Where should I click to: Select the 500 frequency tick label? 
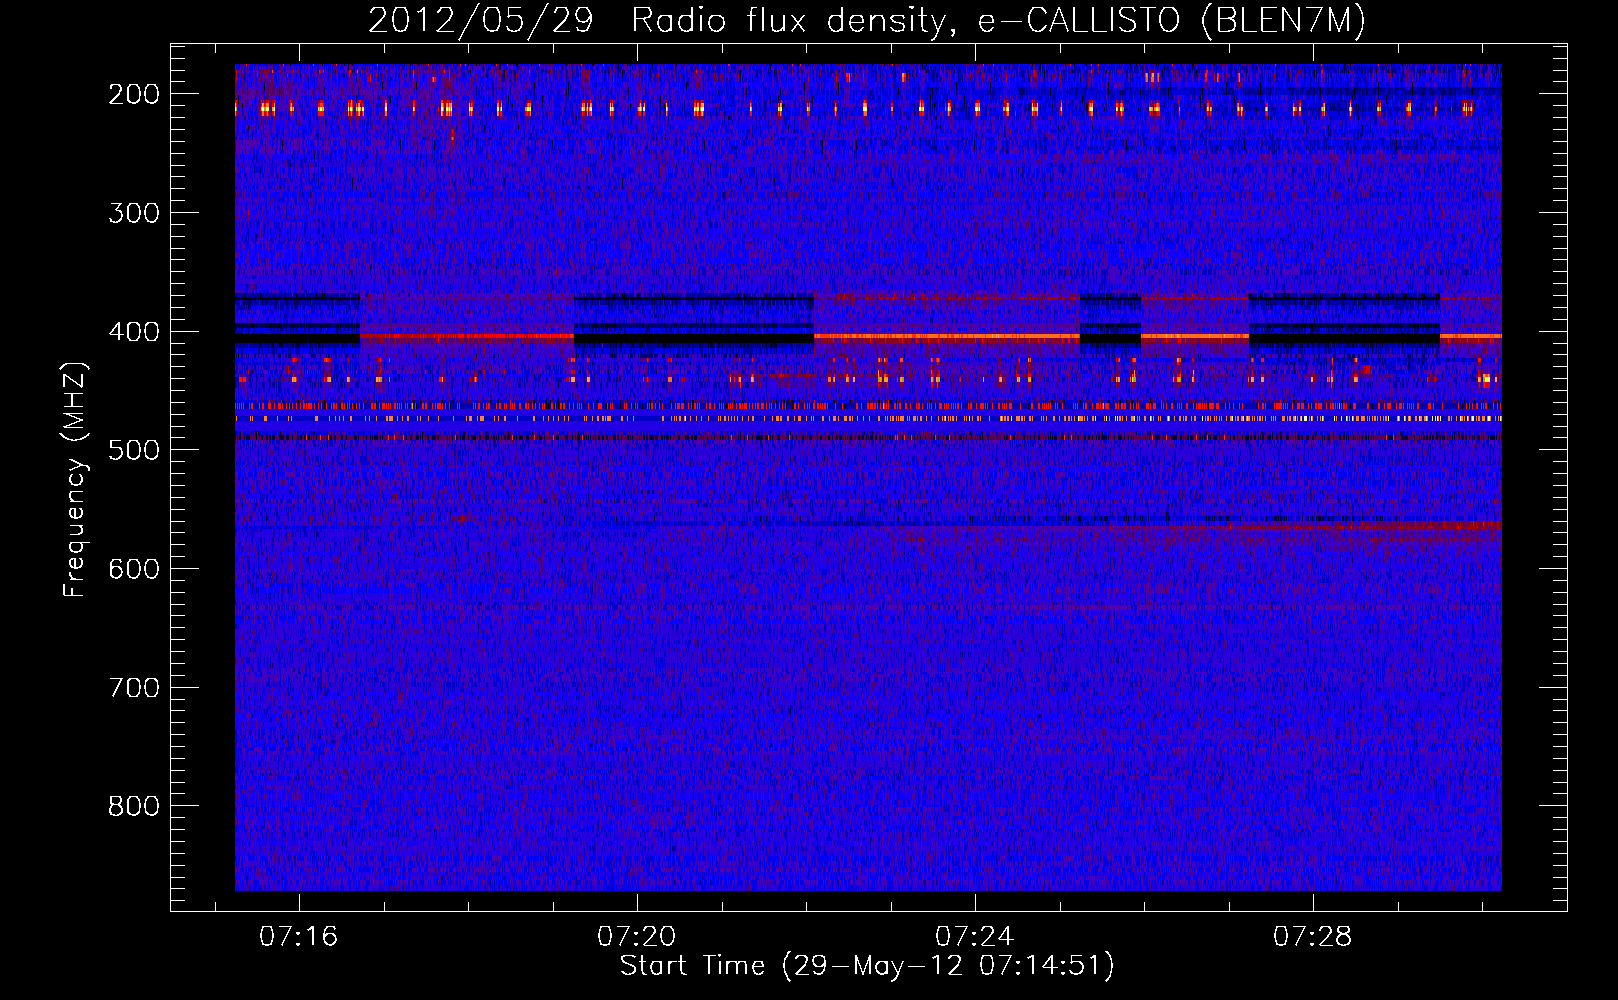click(134, 450)
